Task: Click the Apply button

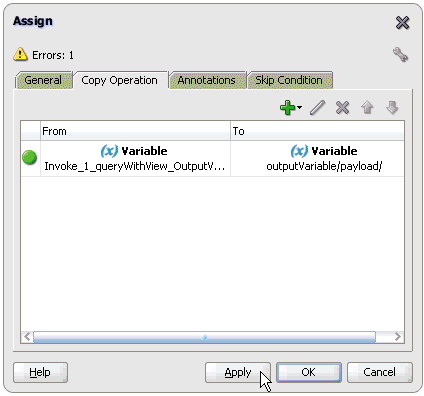Action: pos(238,372)
